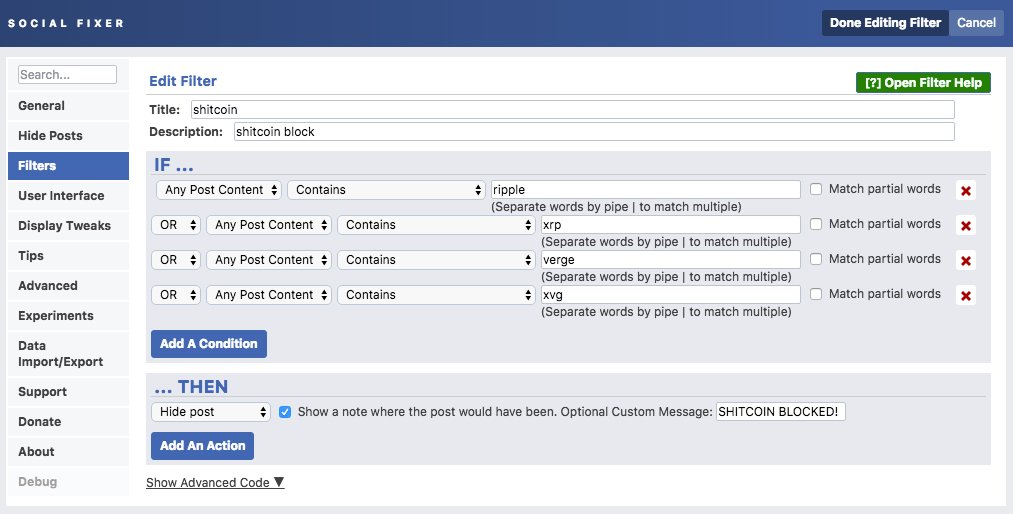Viewport: 1013px width, 514px height.
Task: Change the OR selector in xvg row
Action: (176, 294)
